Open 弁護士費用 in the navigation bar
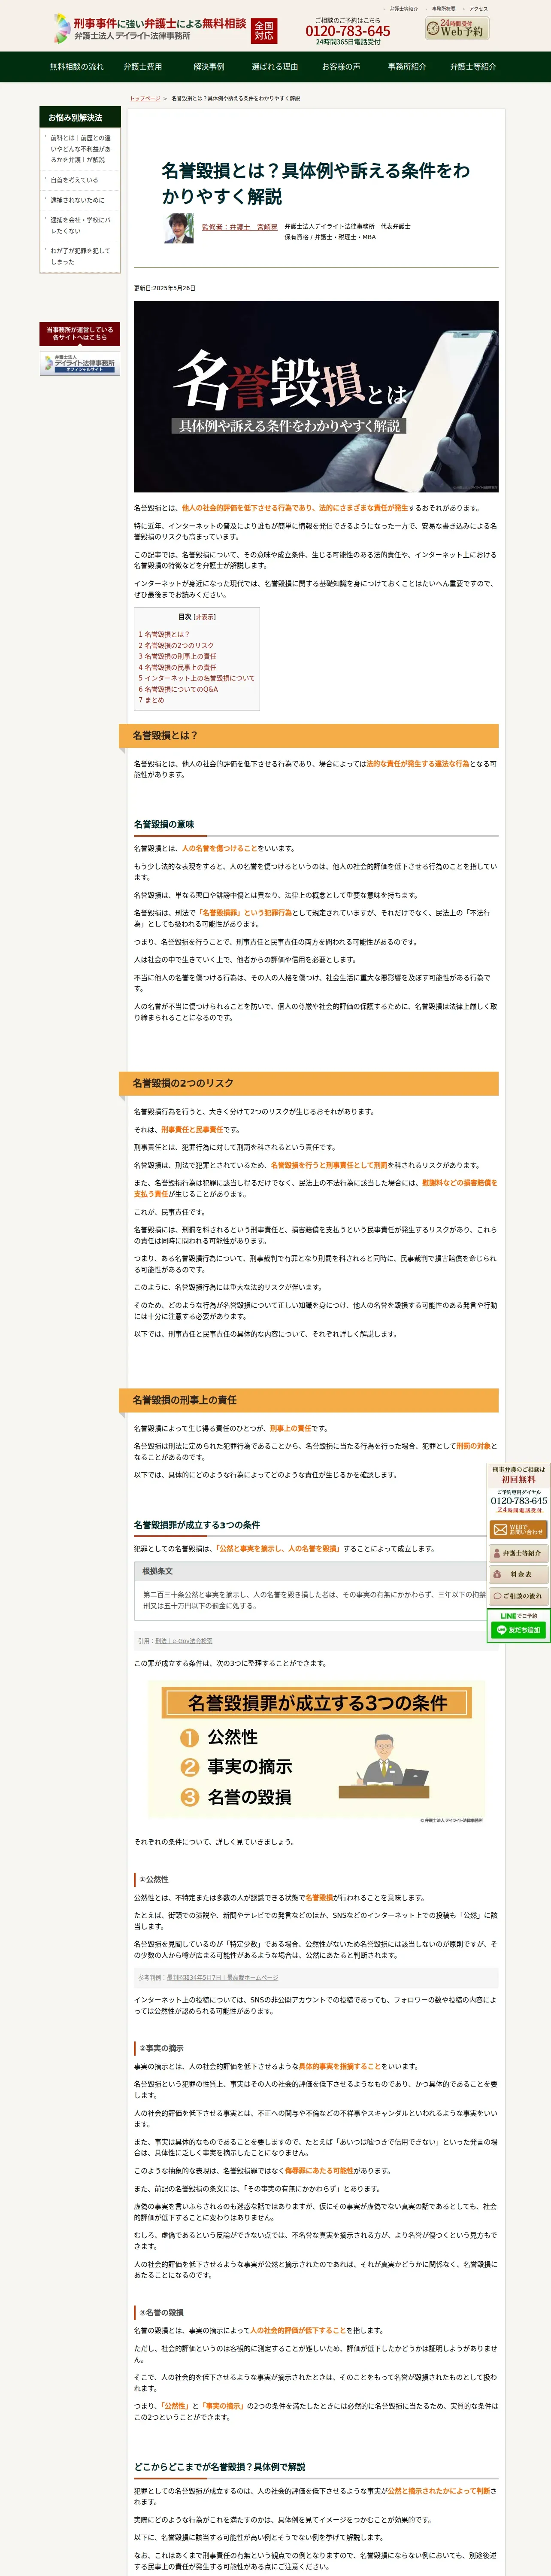The height and width of the screenshot is (2576, 551). coord(143,67)
